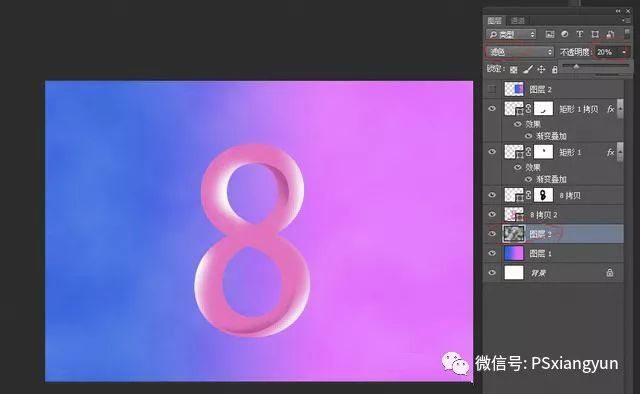This screenshot has height=394, width=640.
Task: Hide the 矩形 1 layer
Action: 492,152
